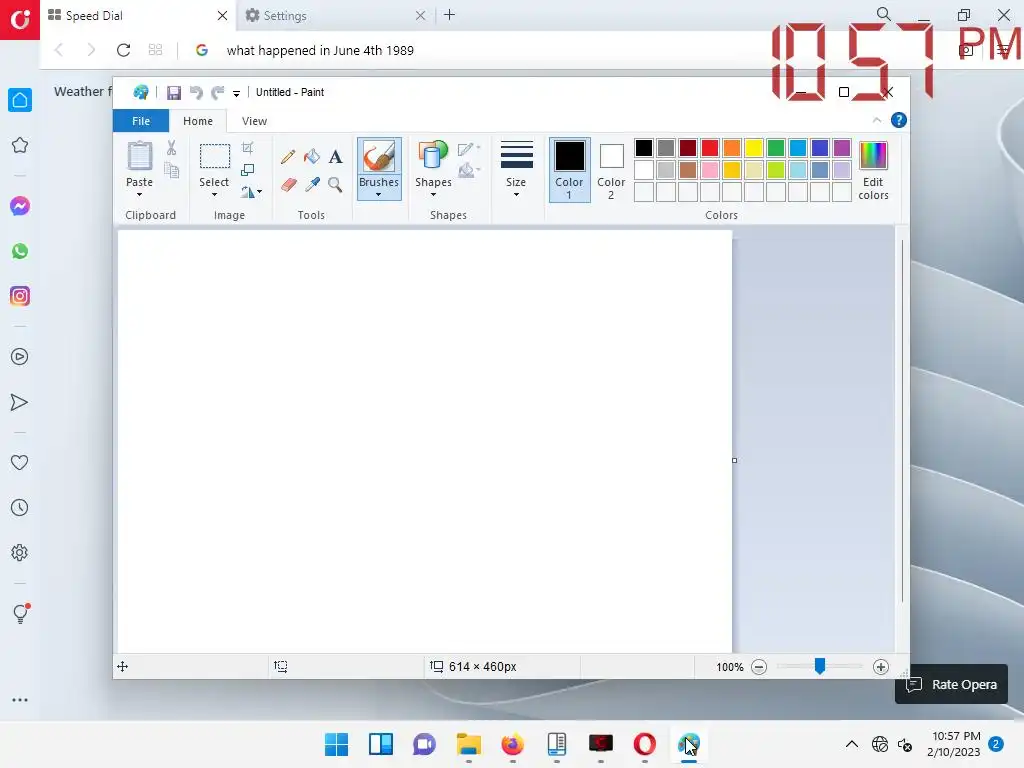Click the Crop icon in Image group
This screenshot has width=1024, height=768.
point(248,148)
